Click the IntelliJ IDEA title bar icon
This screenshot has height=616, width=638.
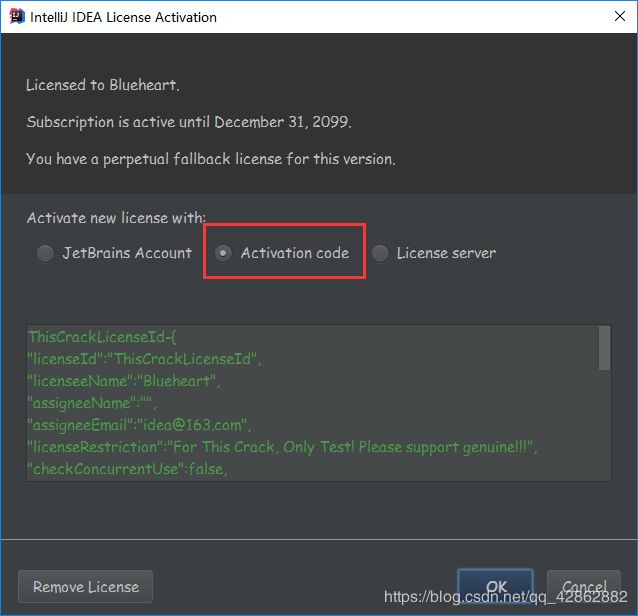point(17,17)
